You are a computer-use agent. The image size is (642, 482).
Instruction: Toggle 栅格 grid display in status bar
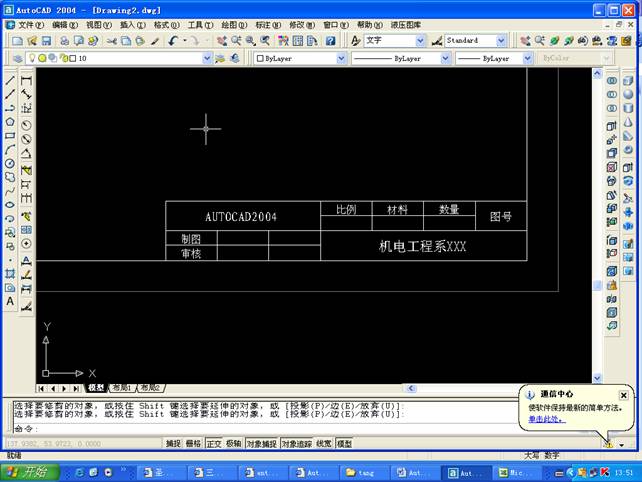[x=193, y=444]
